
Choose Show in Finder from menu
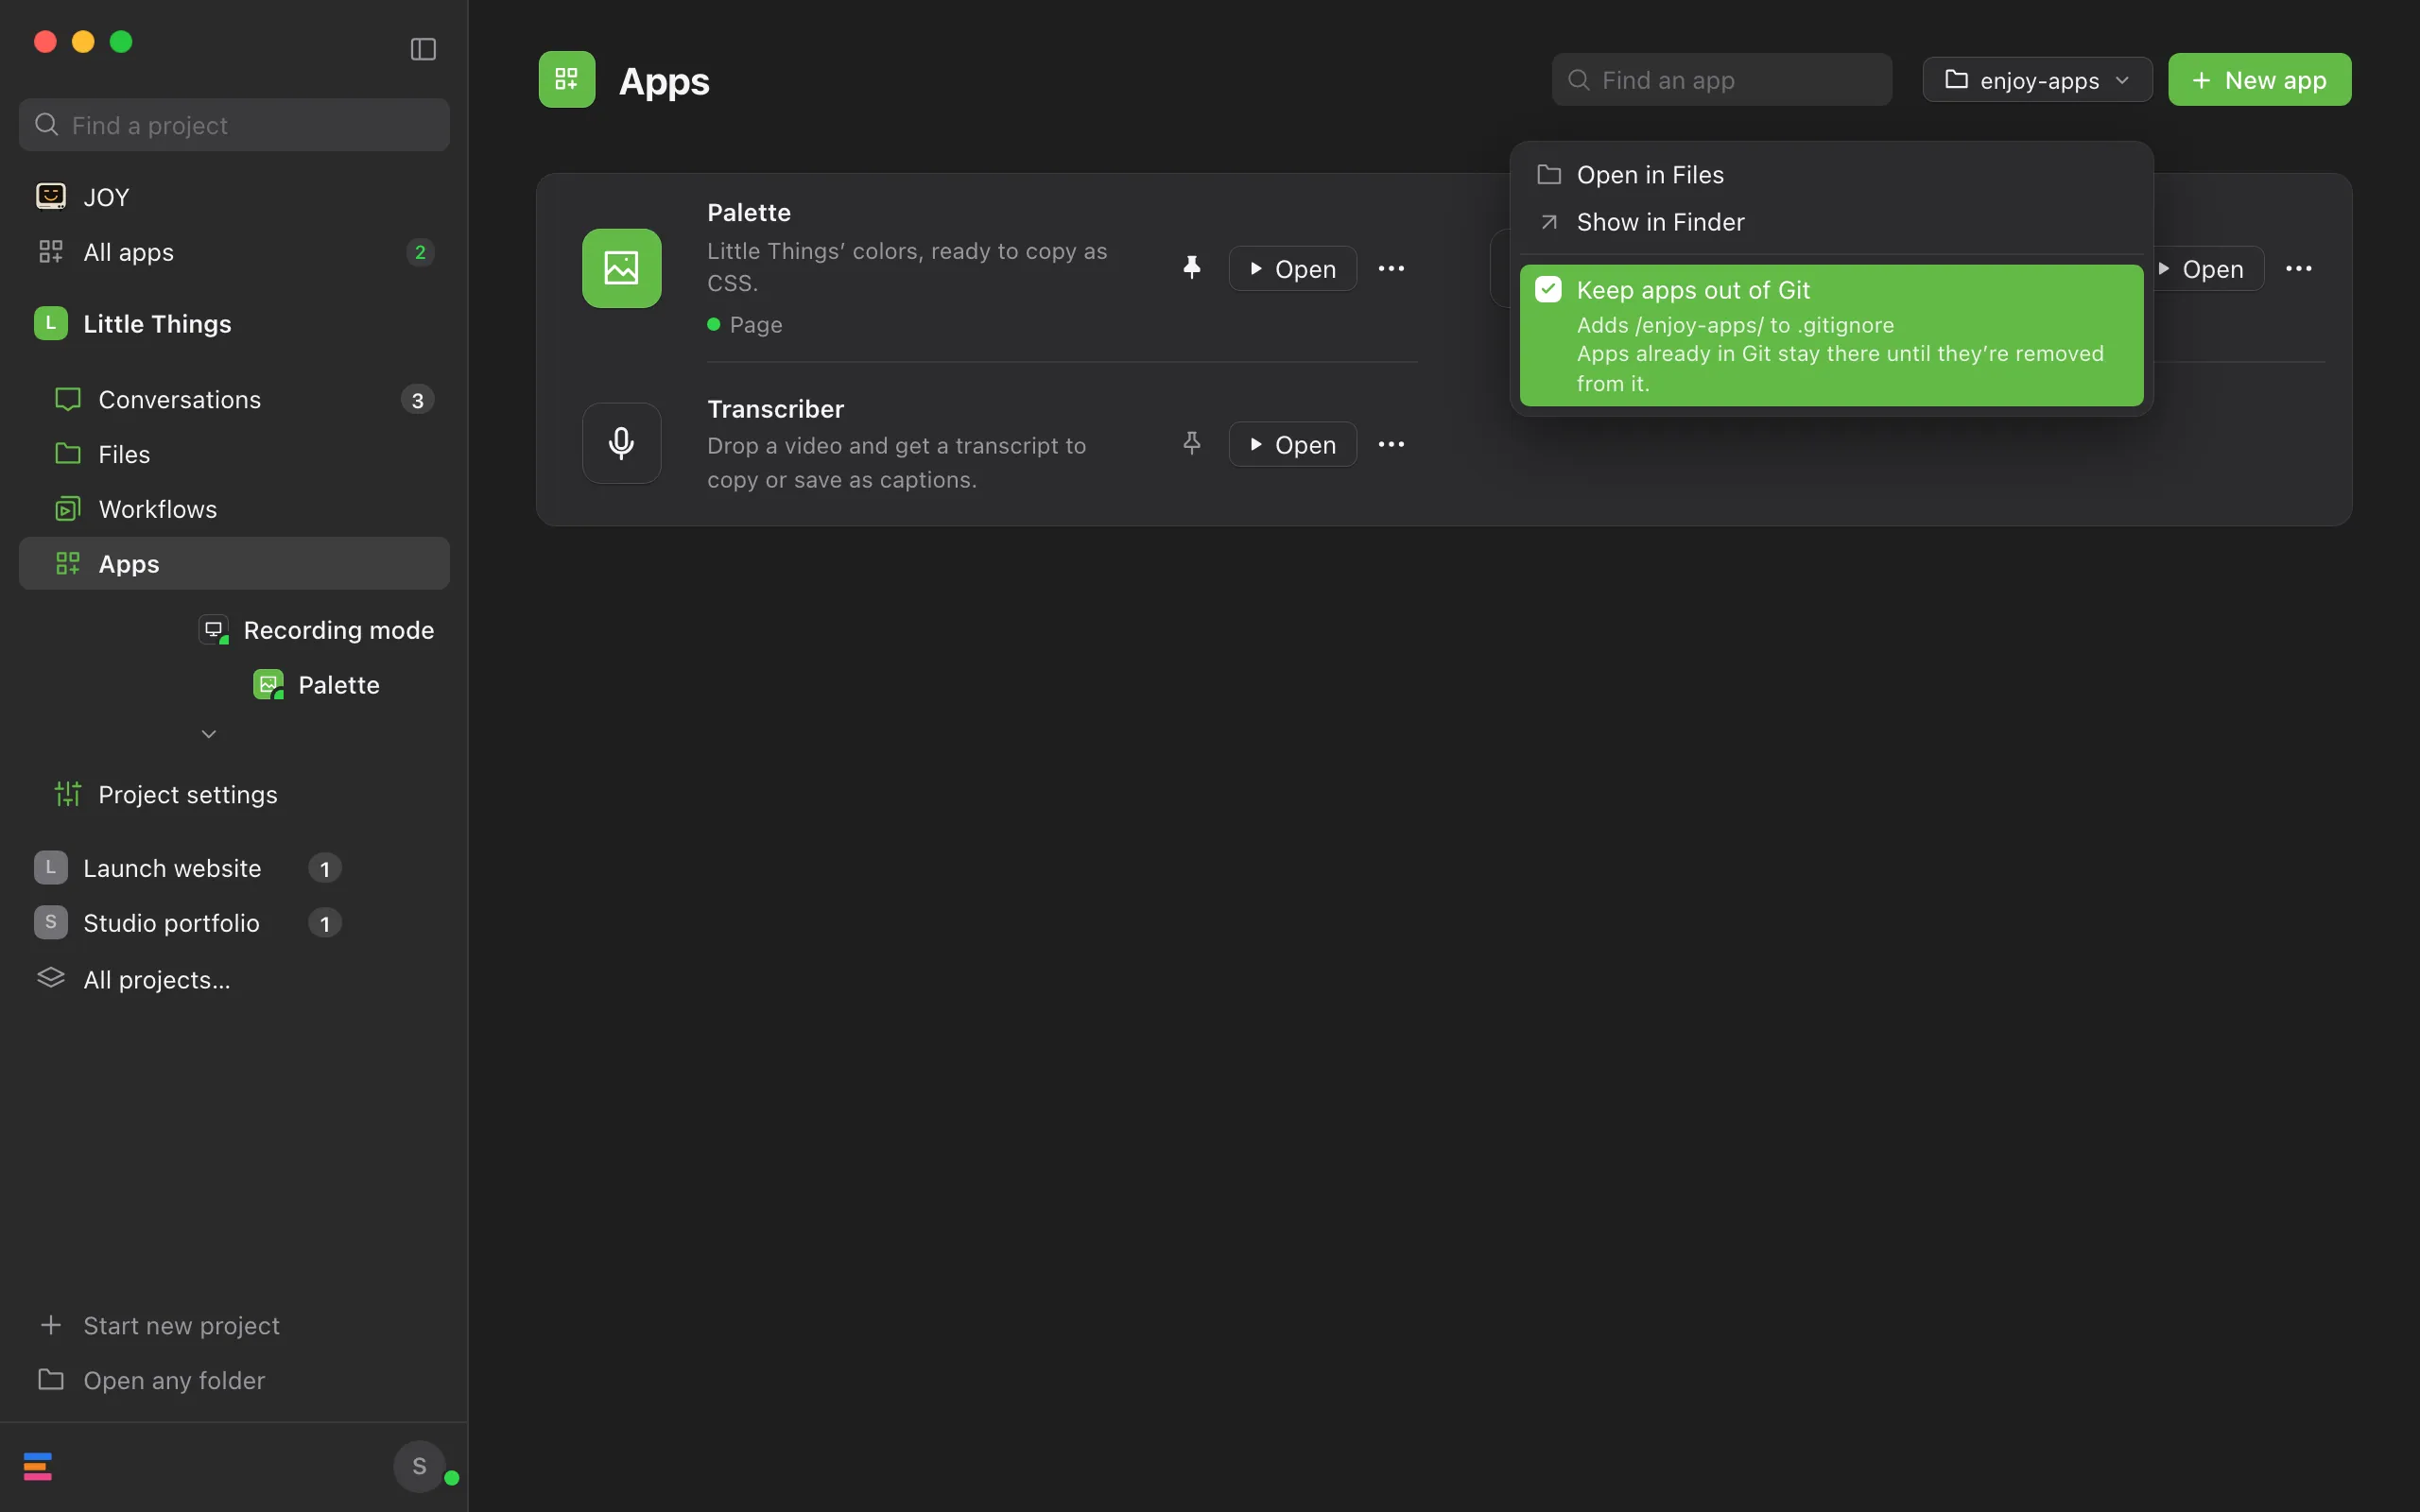click(x=1831, y=222)
